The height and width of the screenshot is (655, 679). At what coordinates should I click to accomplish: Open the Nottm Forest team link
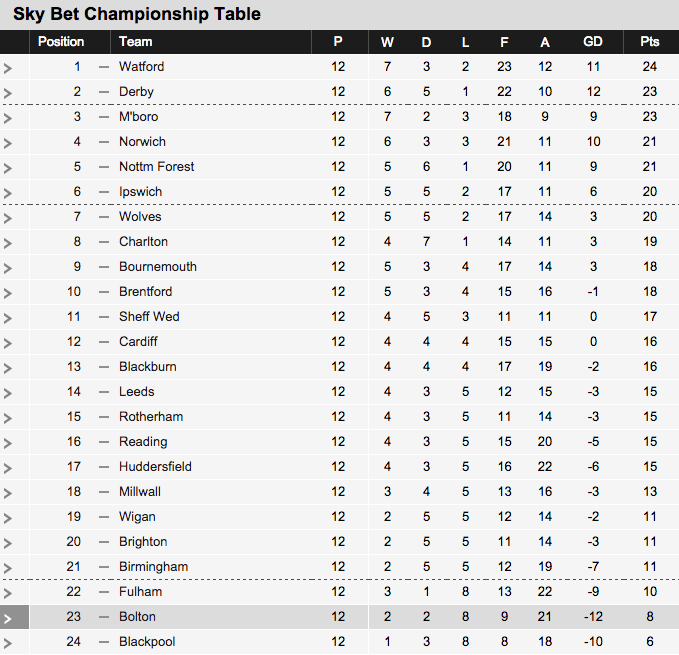click(156, 167)
